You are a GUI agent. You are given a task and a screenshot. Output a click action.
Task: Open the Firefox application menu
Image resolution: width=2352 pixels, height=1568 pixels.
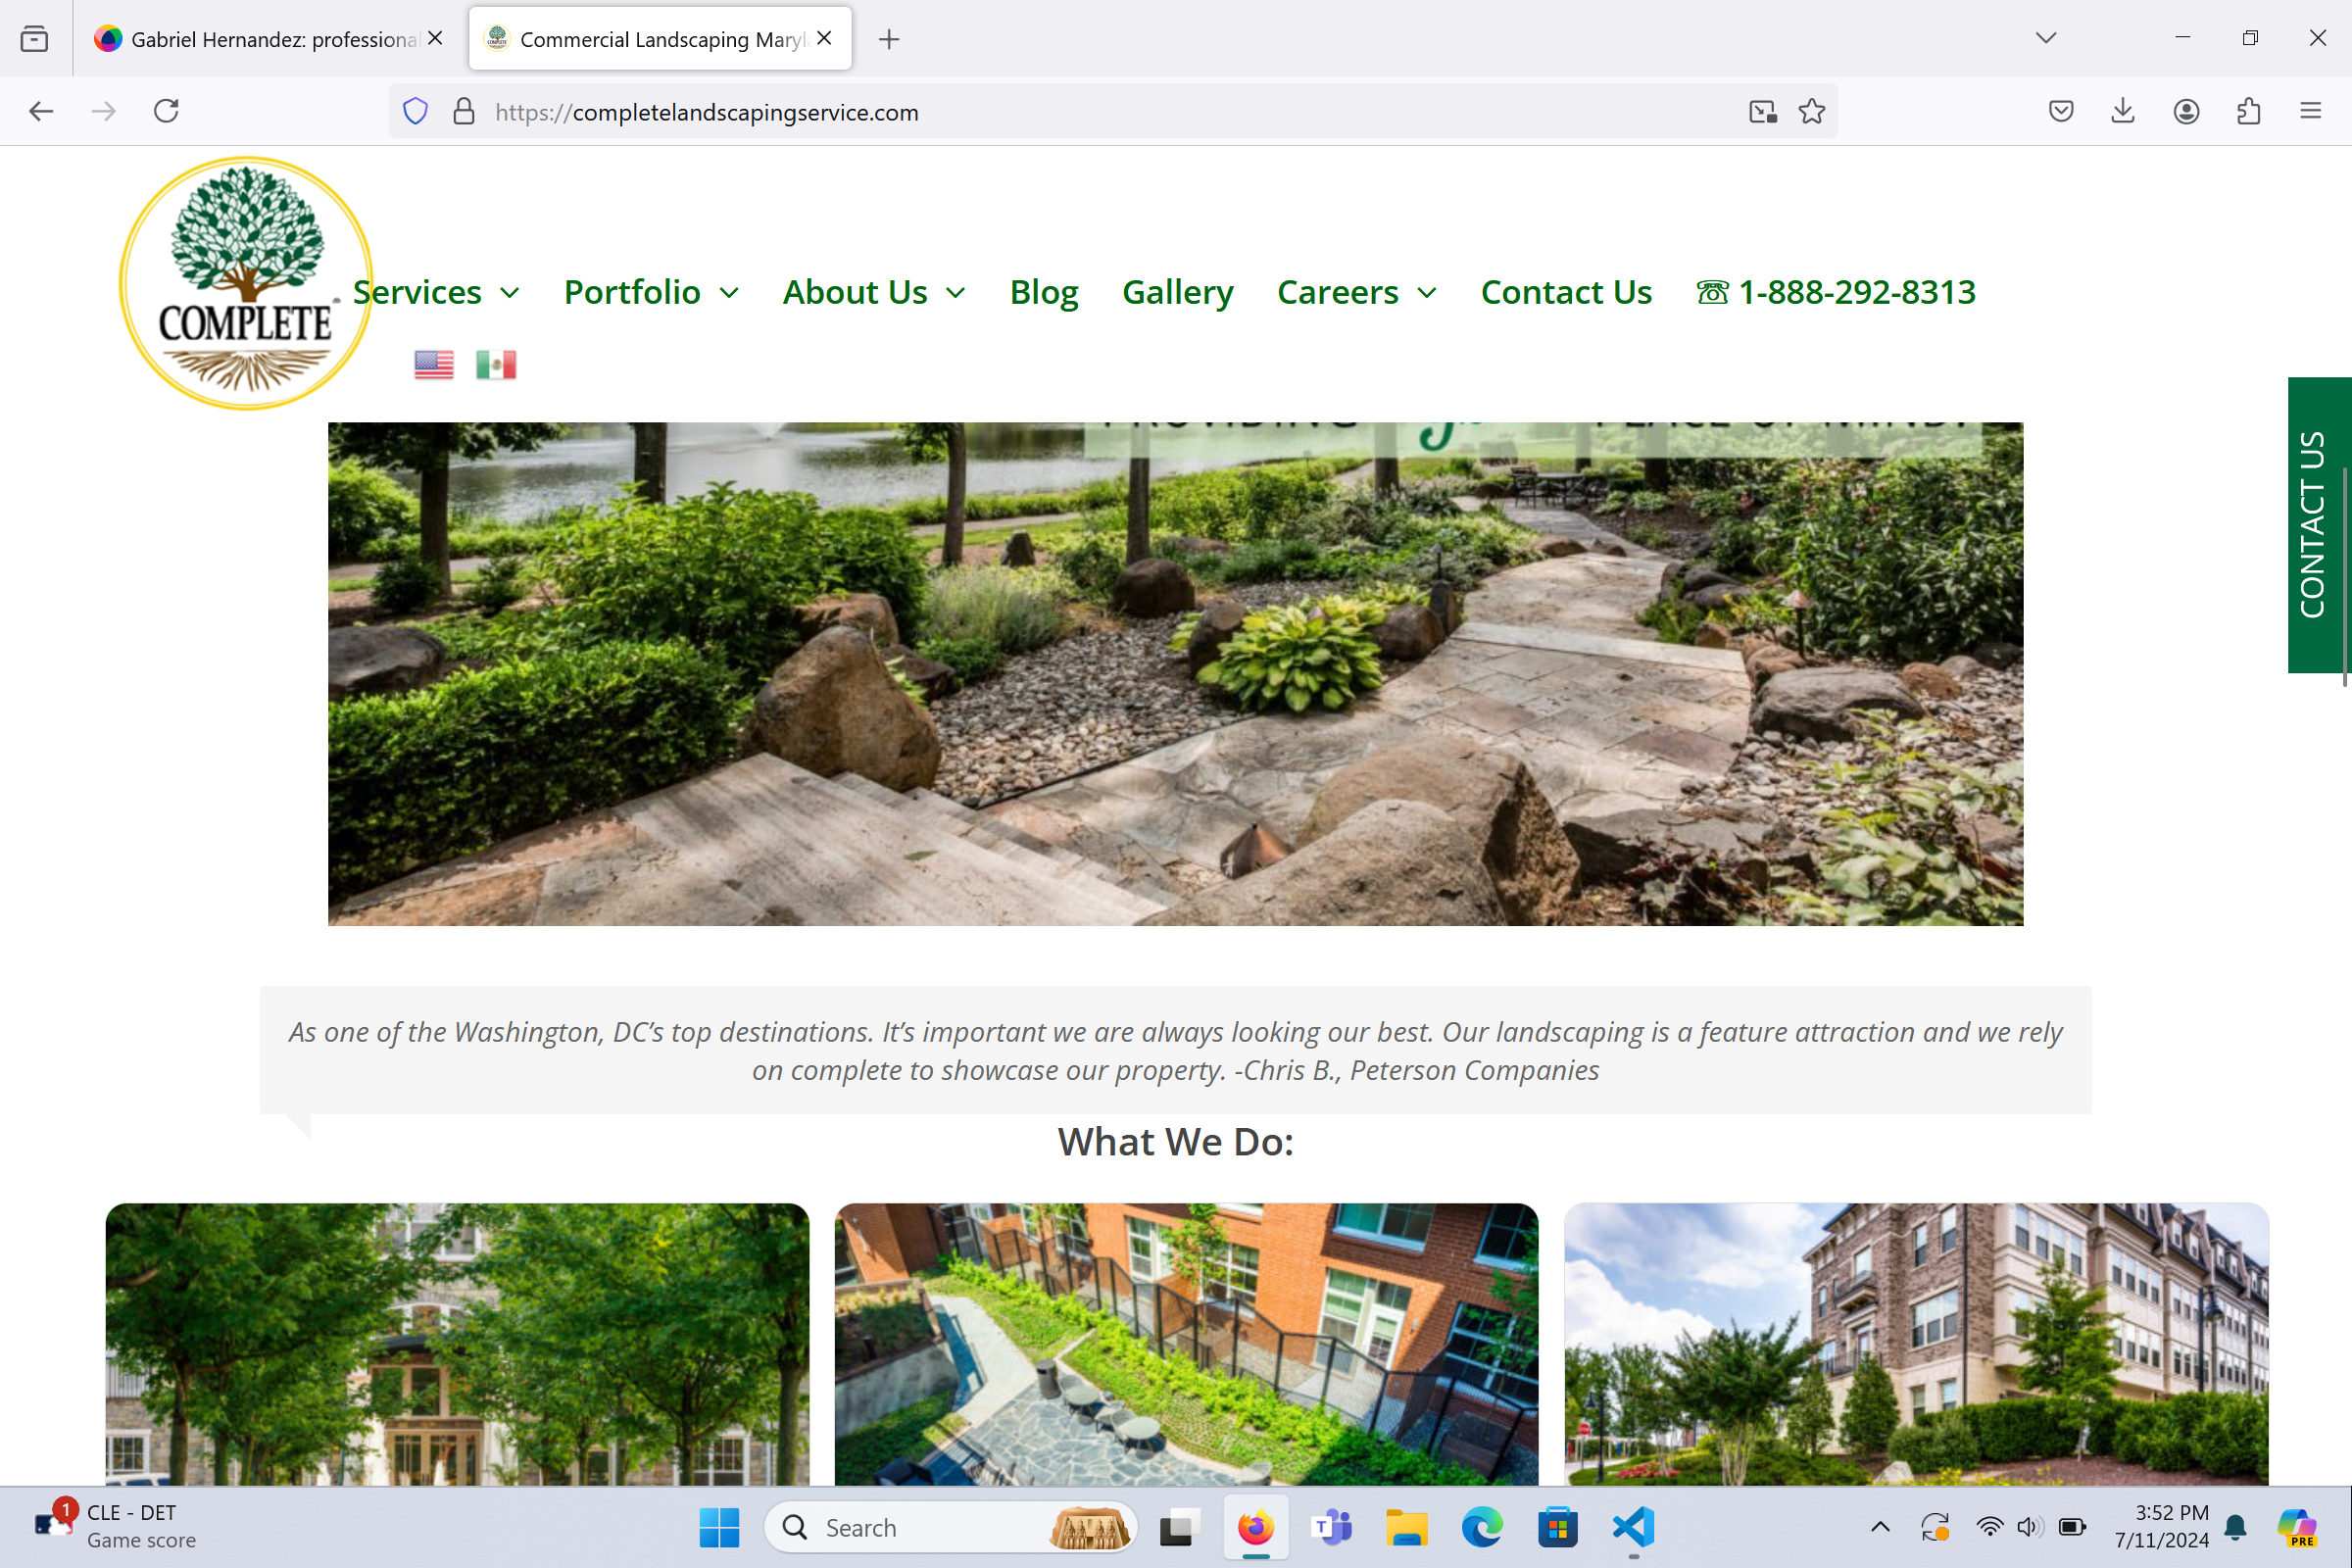point(2310,111)
